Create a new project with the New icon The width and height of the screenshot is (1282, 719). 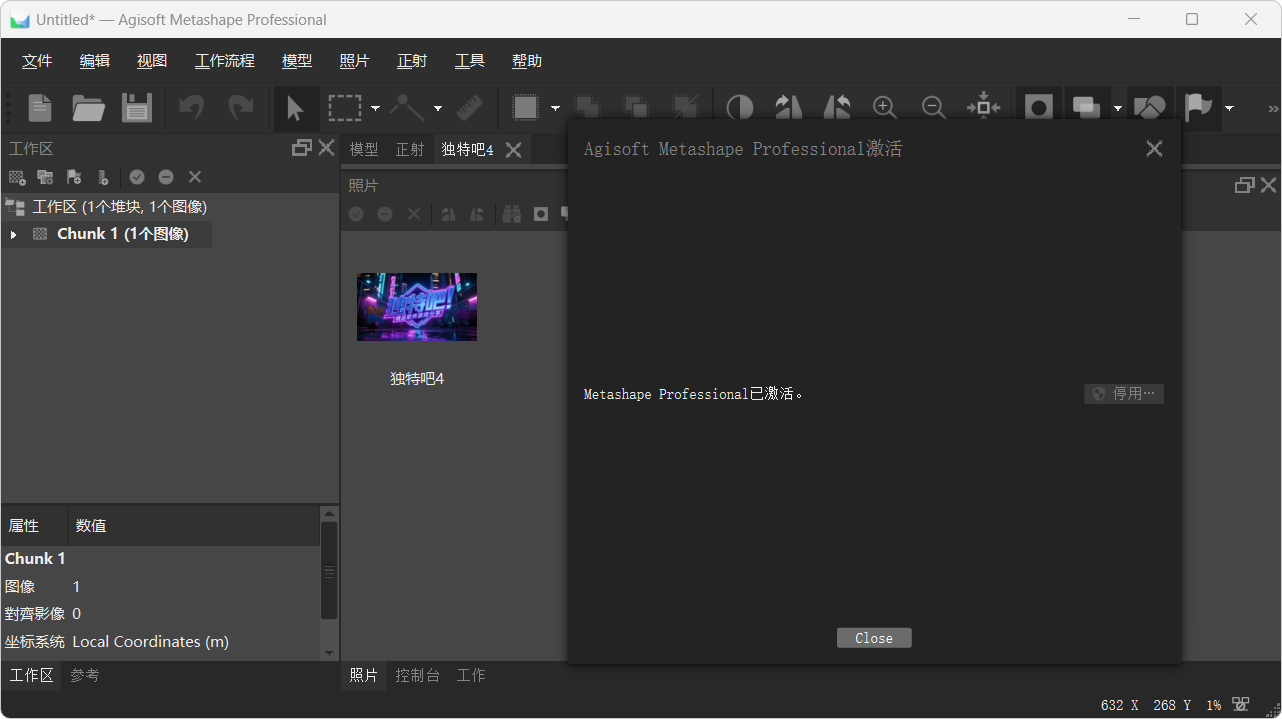click(x=39, y=108)
